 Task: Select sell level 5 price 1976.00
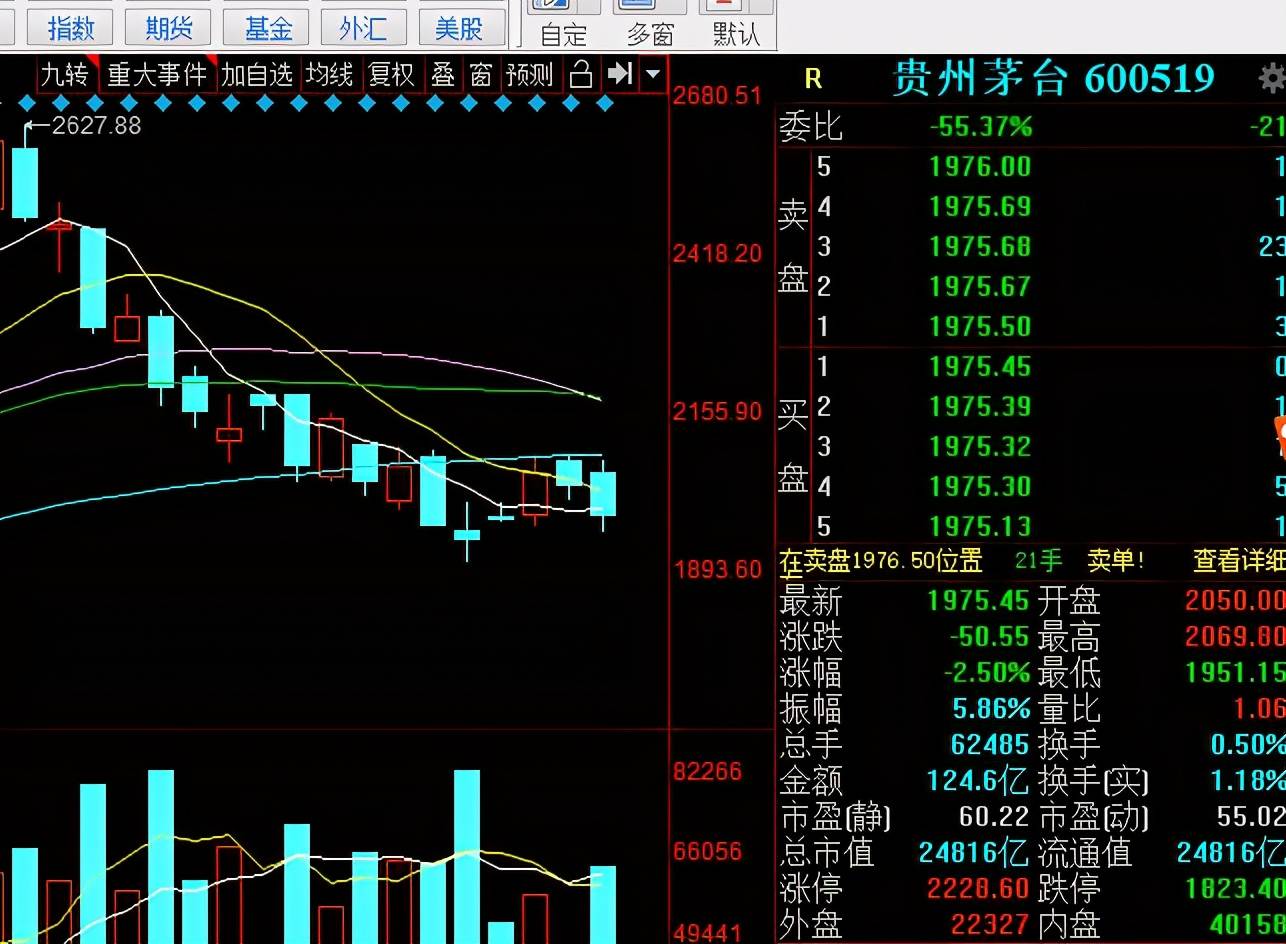[x=980, y=167]
